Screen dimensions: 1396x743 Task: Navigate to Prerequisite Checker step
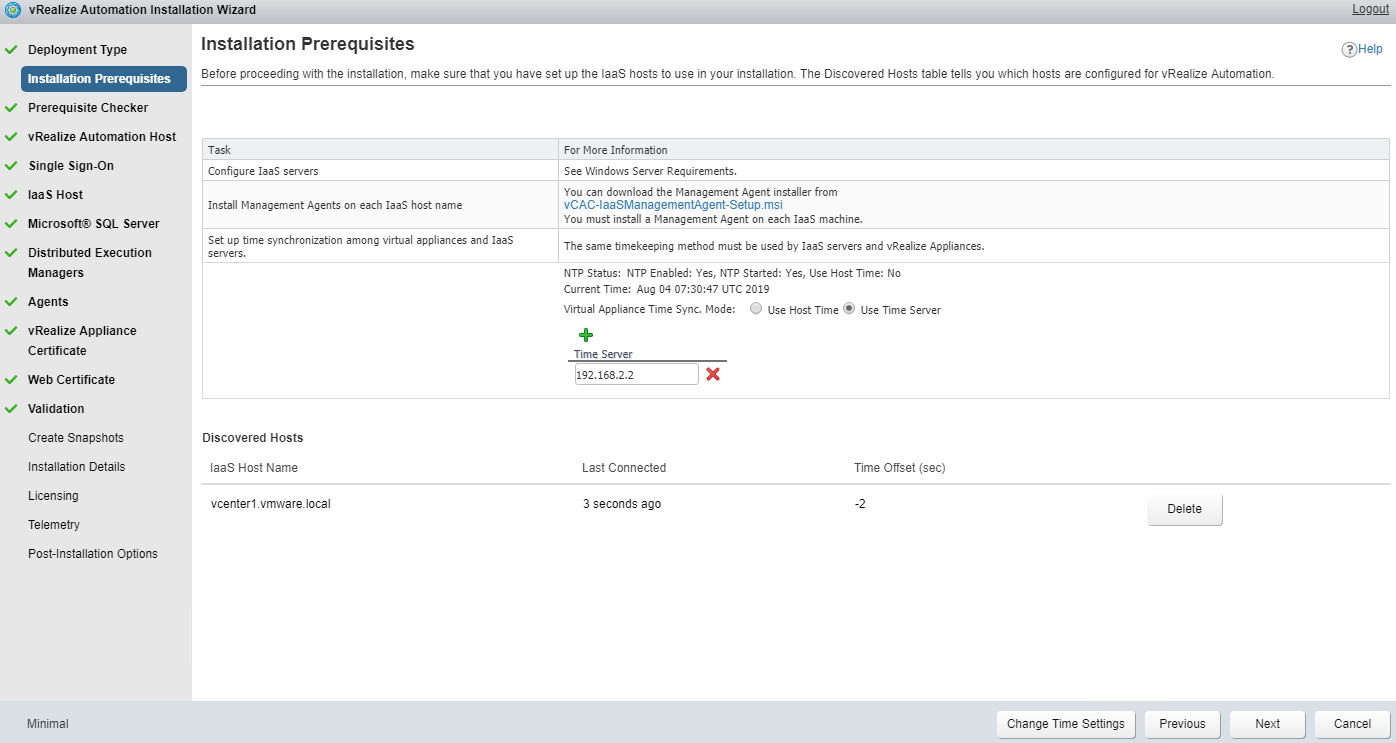coord(88,108)
